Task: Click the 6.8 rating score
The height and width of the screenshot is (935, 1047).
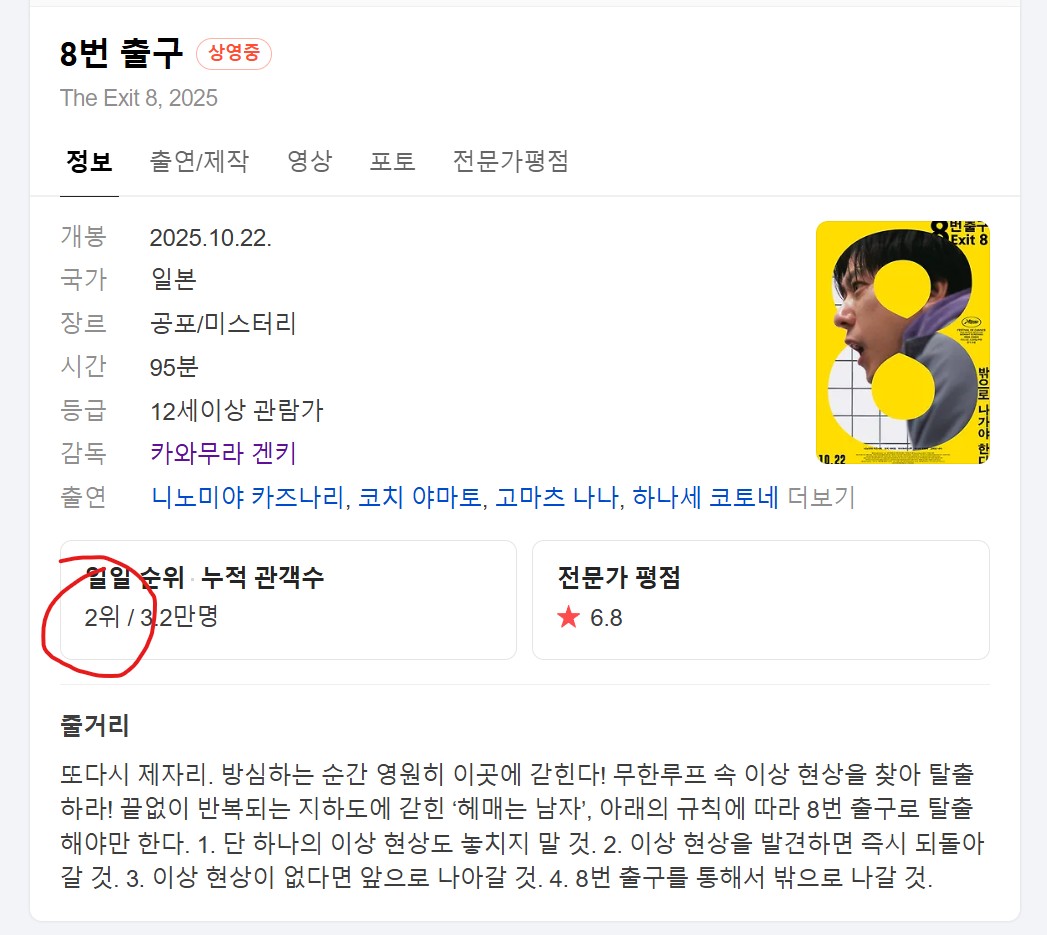Action: point(606,618)
